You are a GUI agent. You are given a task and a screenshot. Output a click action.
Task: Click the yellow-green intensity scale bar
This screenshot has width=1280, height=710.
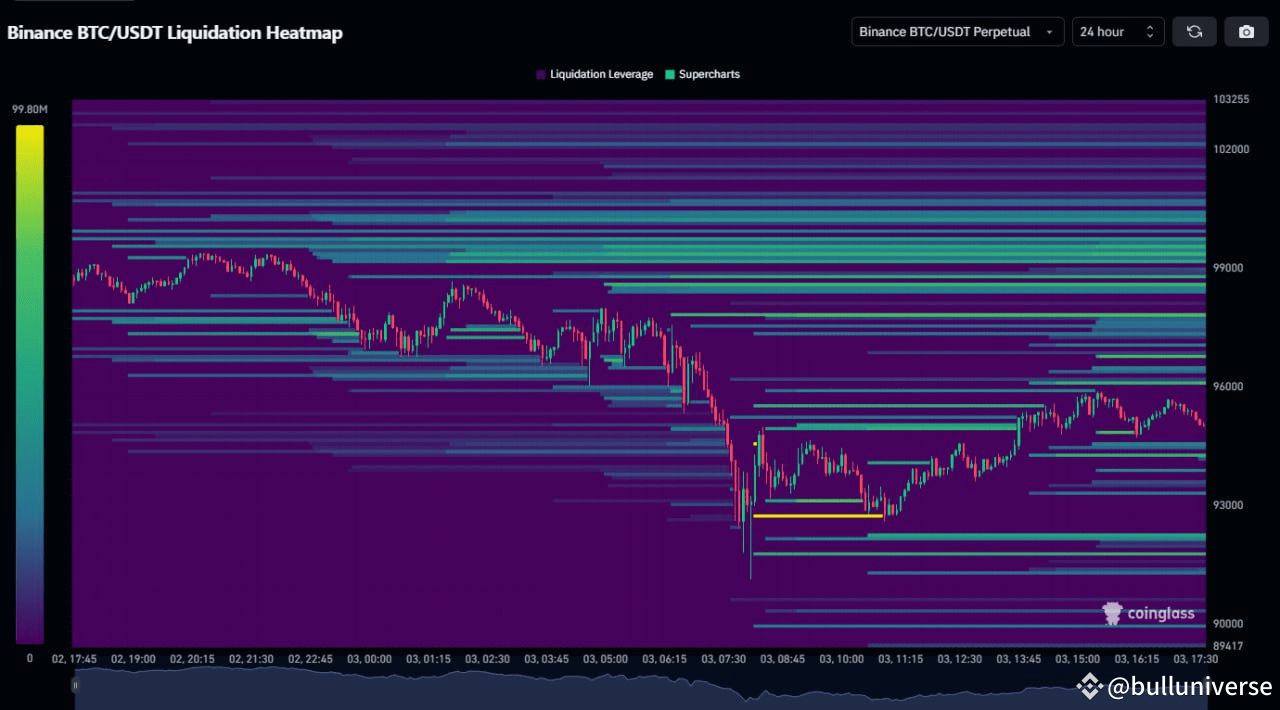[x=30, y=380]
